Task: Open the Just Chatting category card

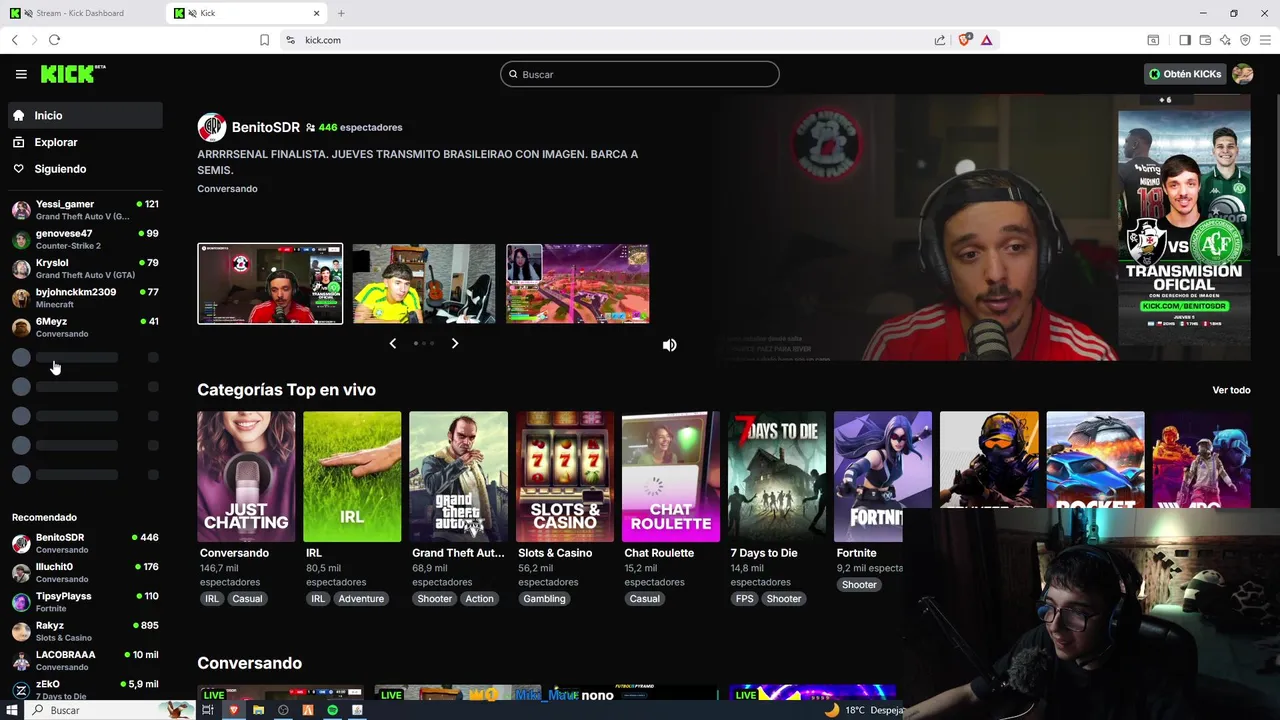Action: click(x=246, y=477)
